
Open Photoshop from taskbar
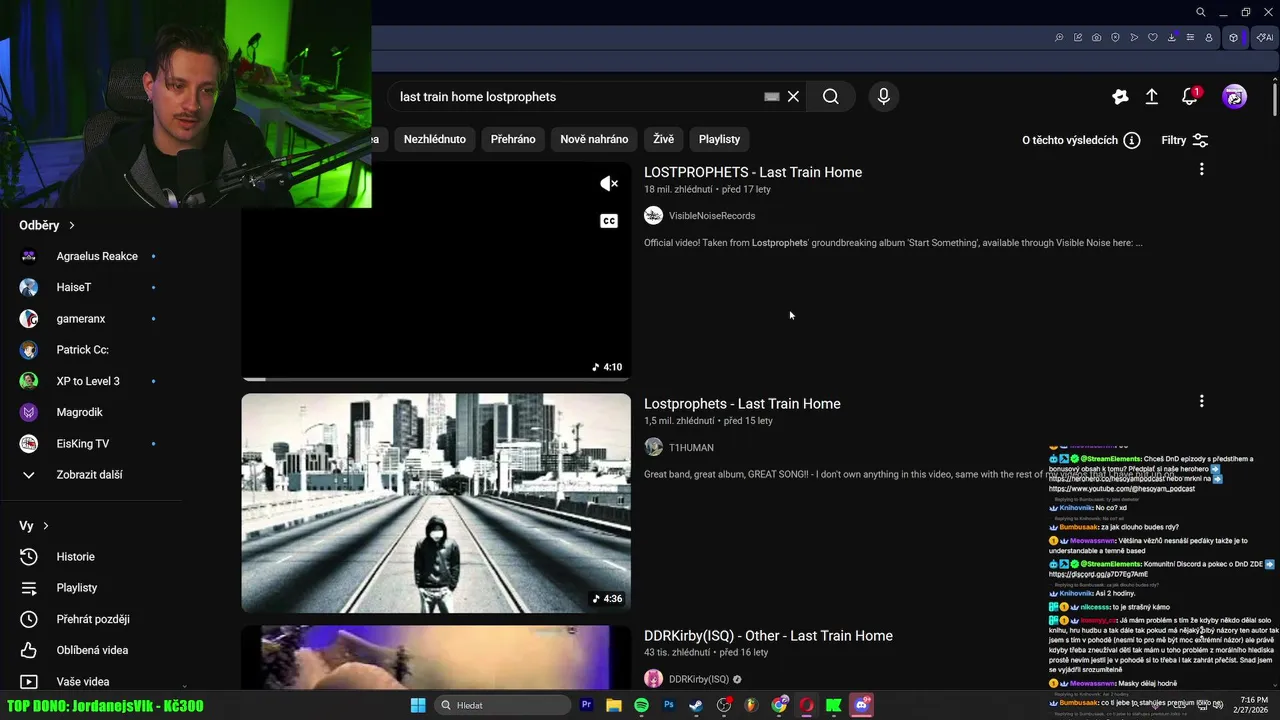point(669,705)
